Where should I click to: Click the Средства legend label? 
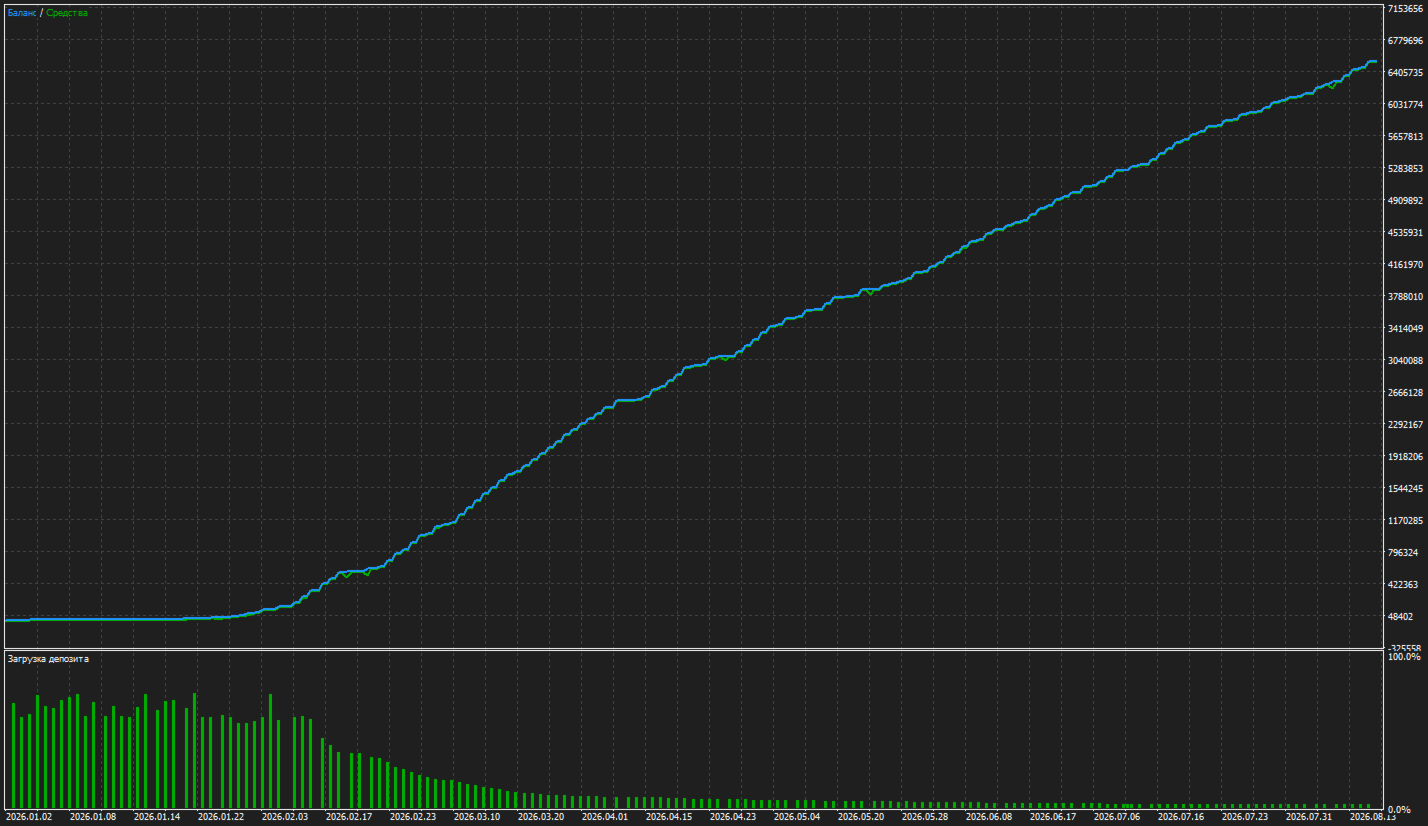67,13
